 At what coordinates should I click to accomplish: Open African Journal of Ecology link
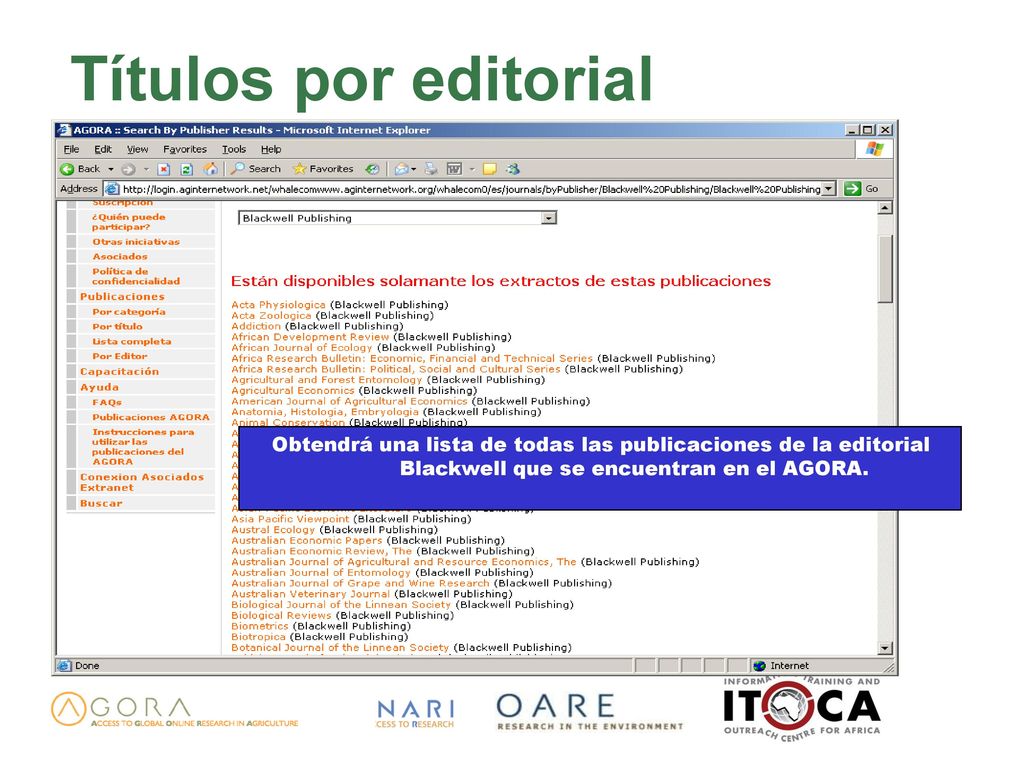coord(302,348)
